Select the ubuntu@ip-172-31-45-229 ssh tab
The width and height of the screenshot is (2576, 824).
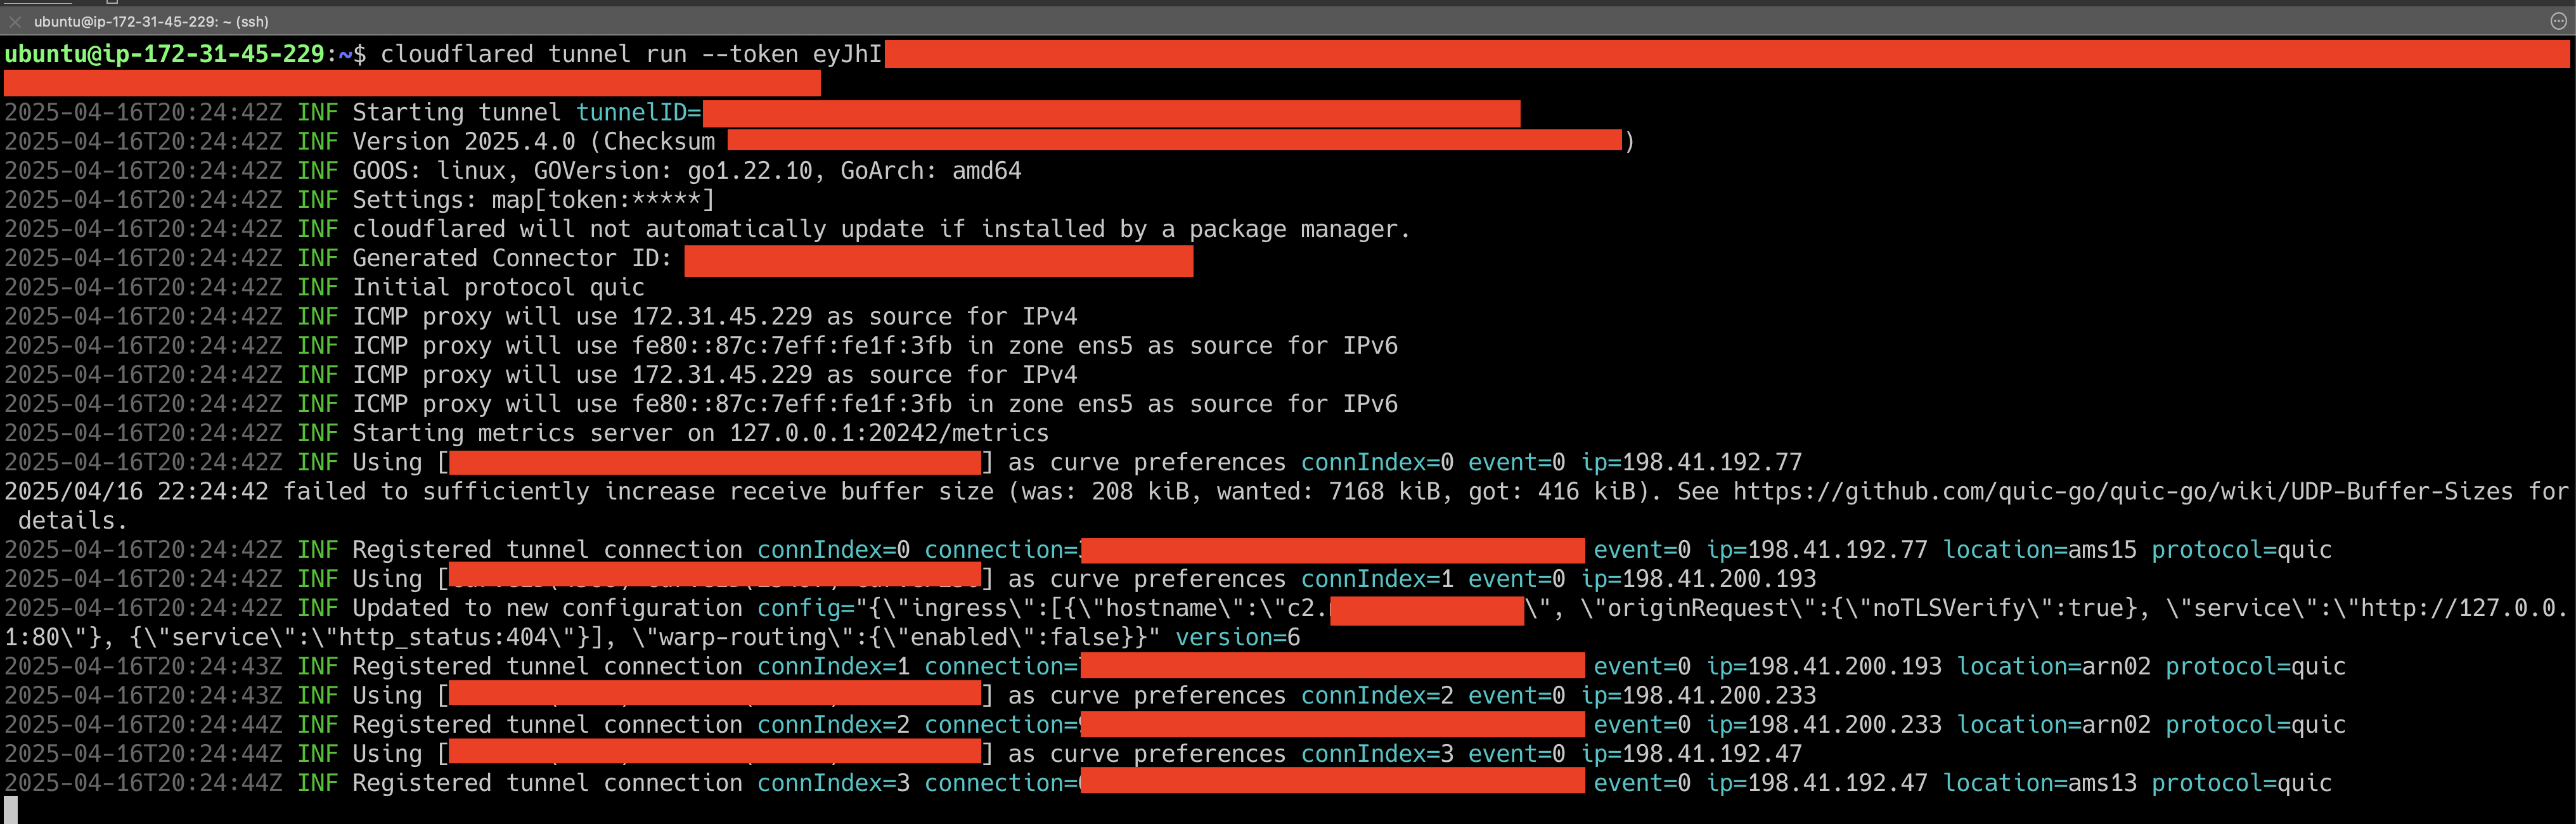tap(150, 21)
